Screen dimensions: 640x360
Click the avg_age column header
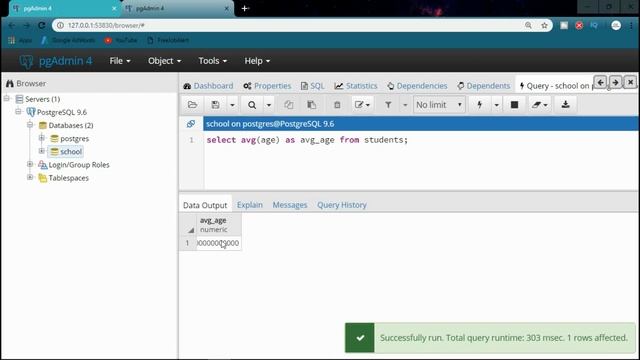219,224
